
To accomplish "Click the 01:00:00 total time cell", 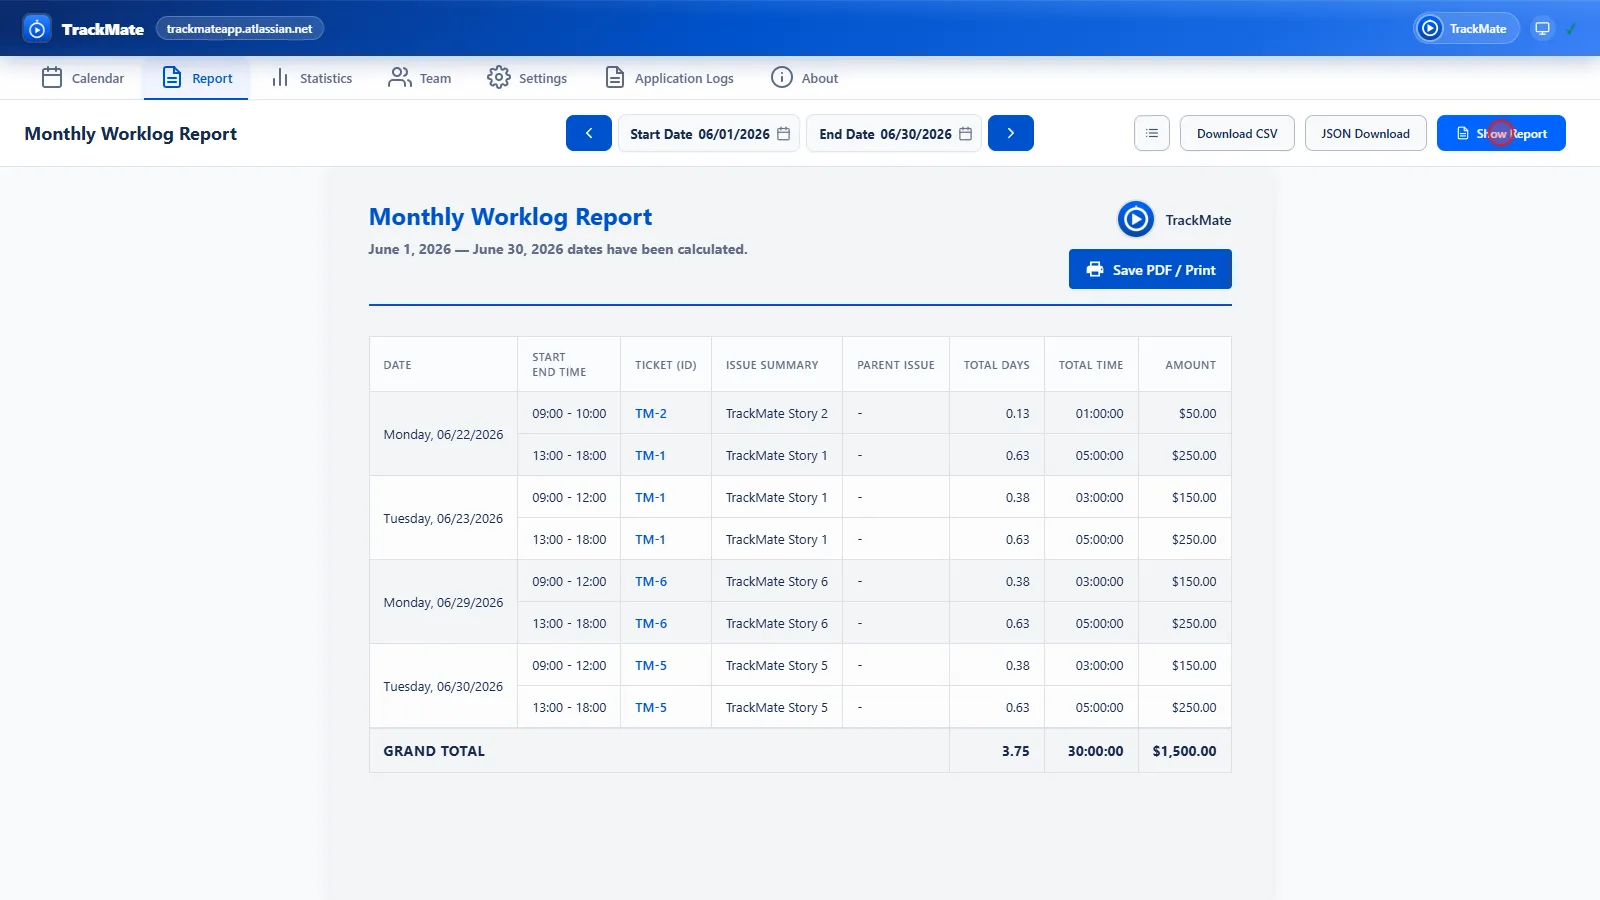I will (x=1091, y=413).
